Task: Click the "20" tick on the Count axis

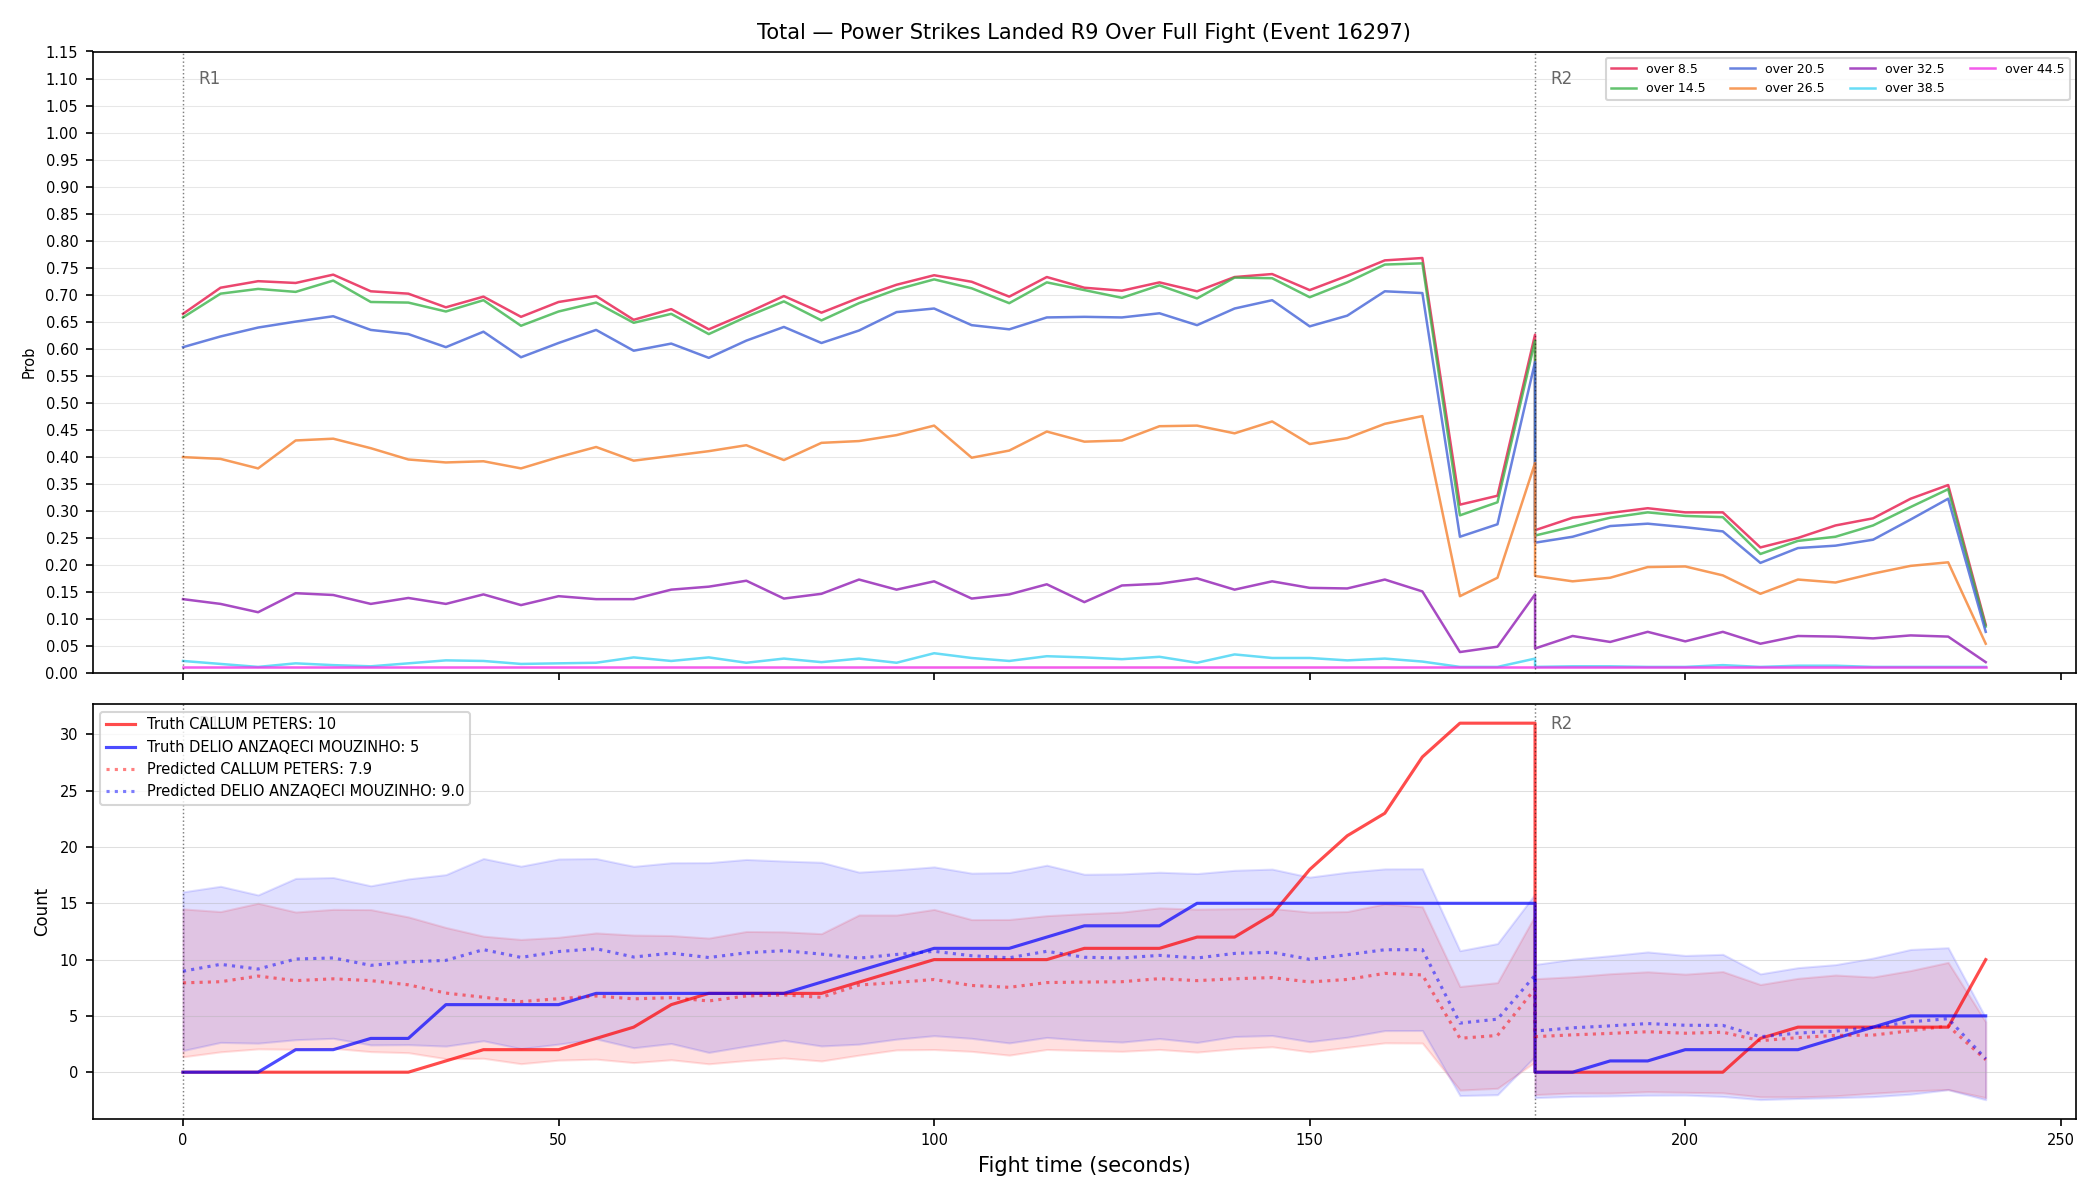Action: [68, 847]
